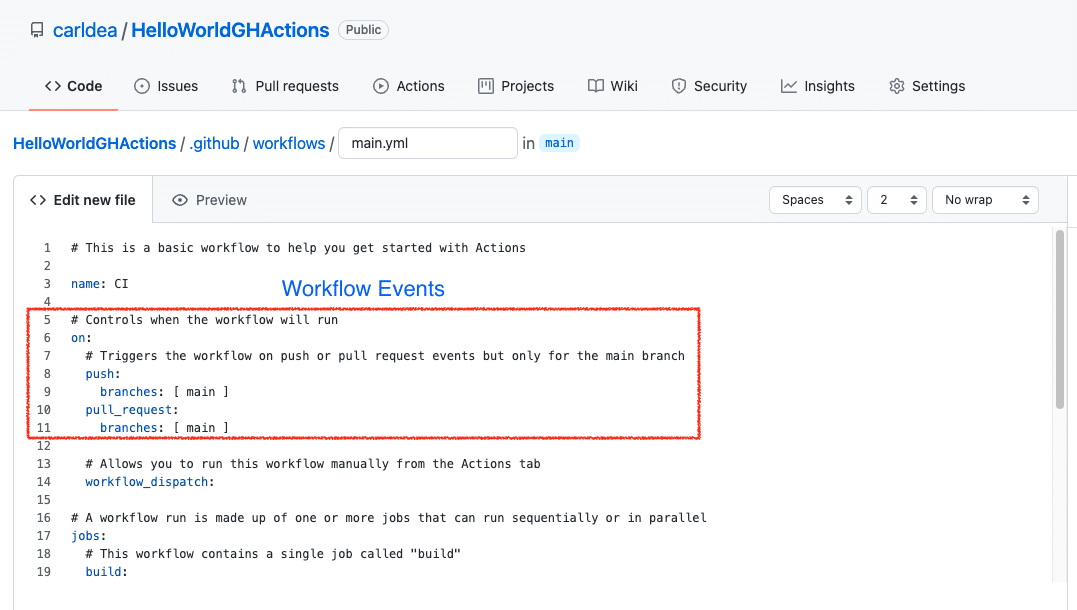Click the Projects board icon
Screen dimensions: 1077x610
point(486,86)
